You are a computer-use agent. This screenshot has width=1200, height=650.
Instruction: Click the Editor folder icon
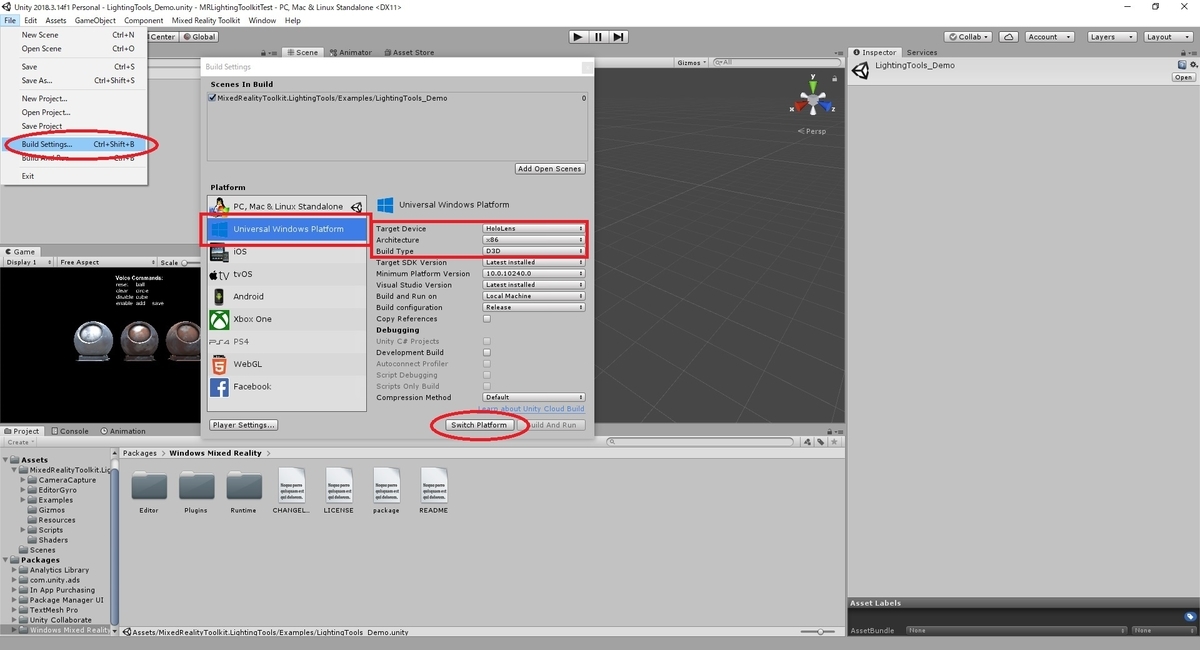click(x=149, y=485)
